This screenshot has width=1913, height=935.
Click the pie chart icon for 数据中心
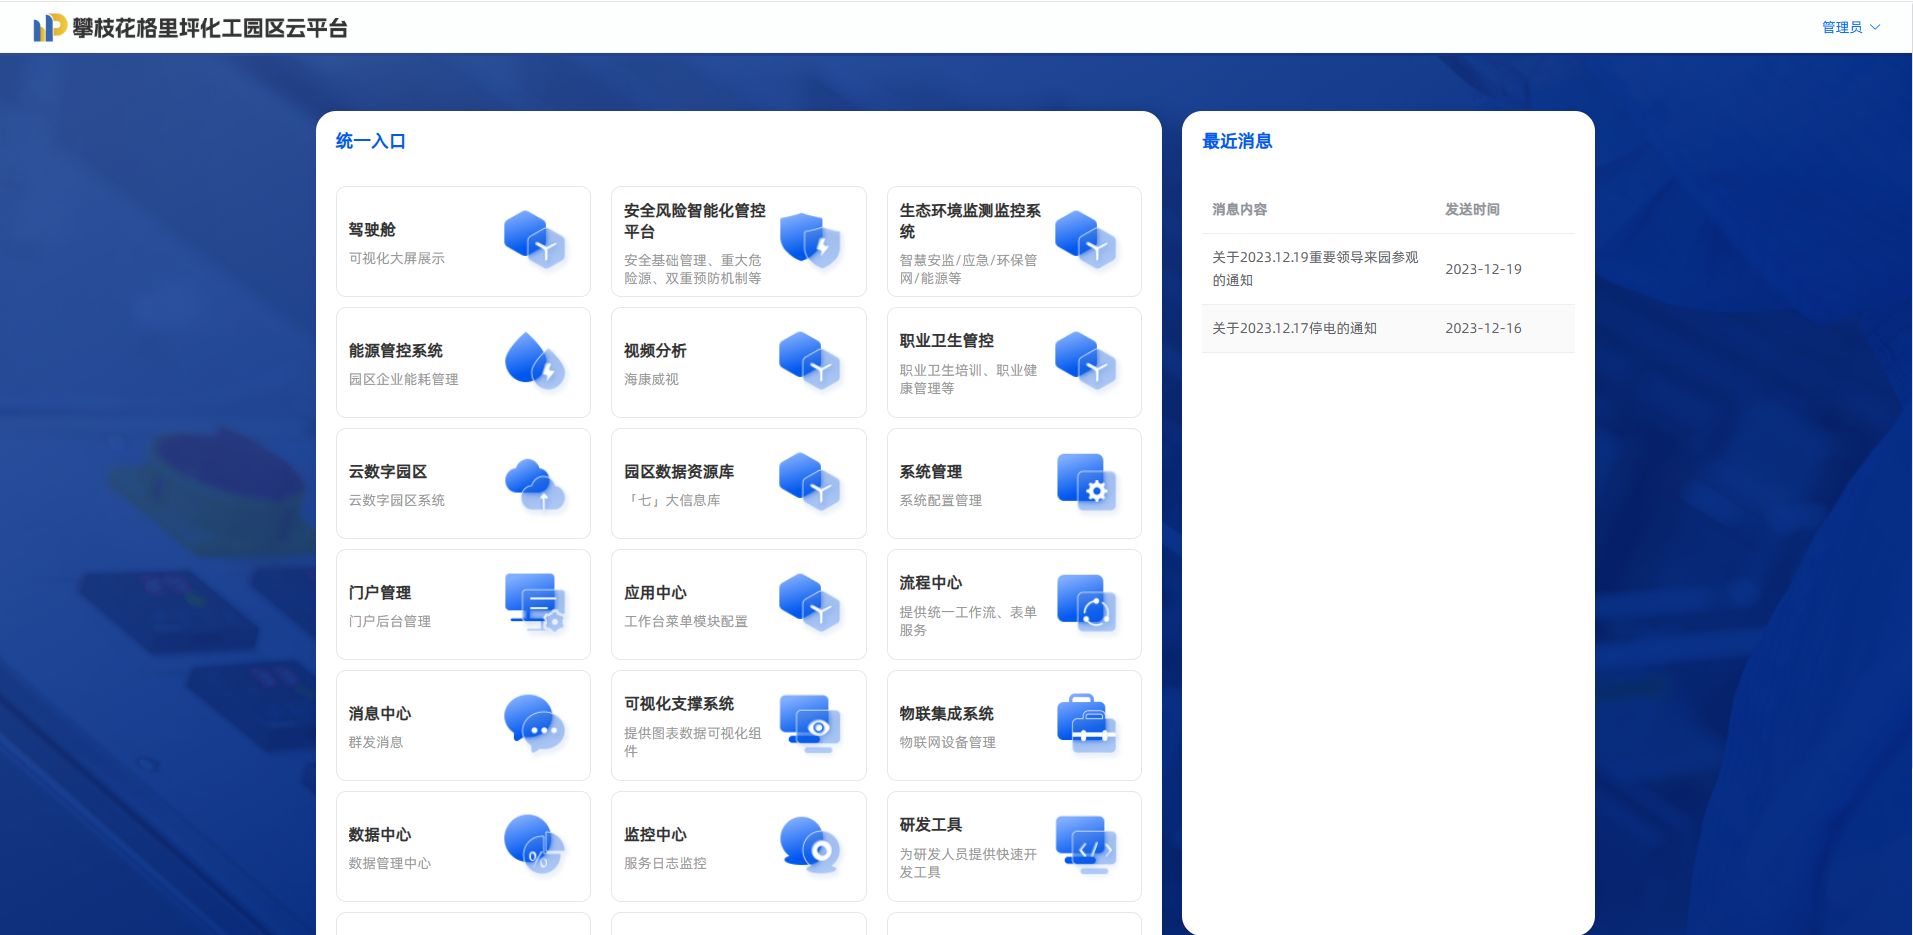pos(534,846)
